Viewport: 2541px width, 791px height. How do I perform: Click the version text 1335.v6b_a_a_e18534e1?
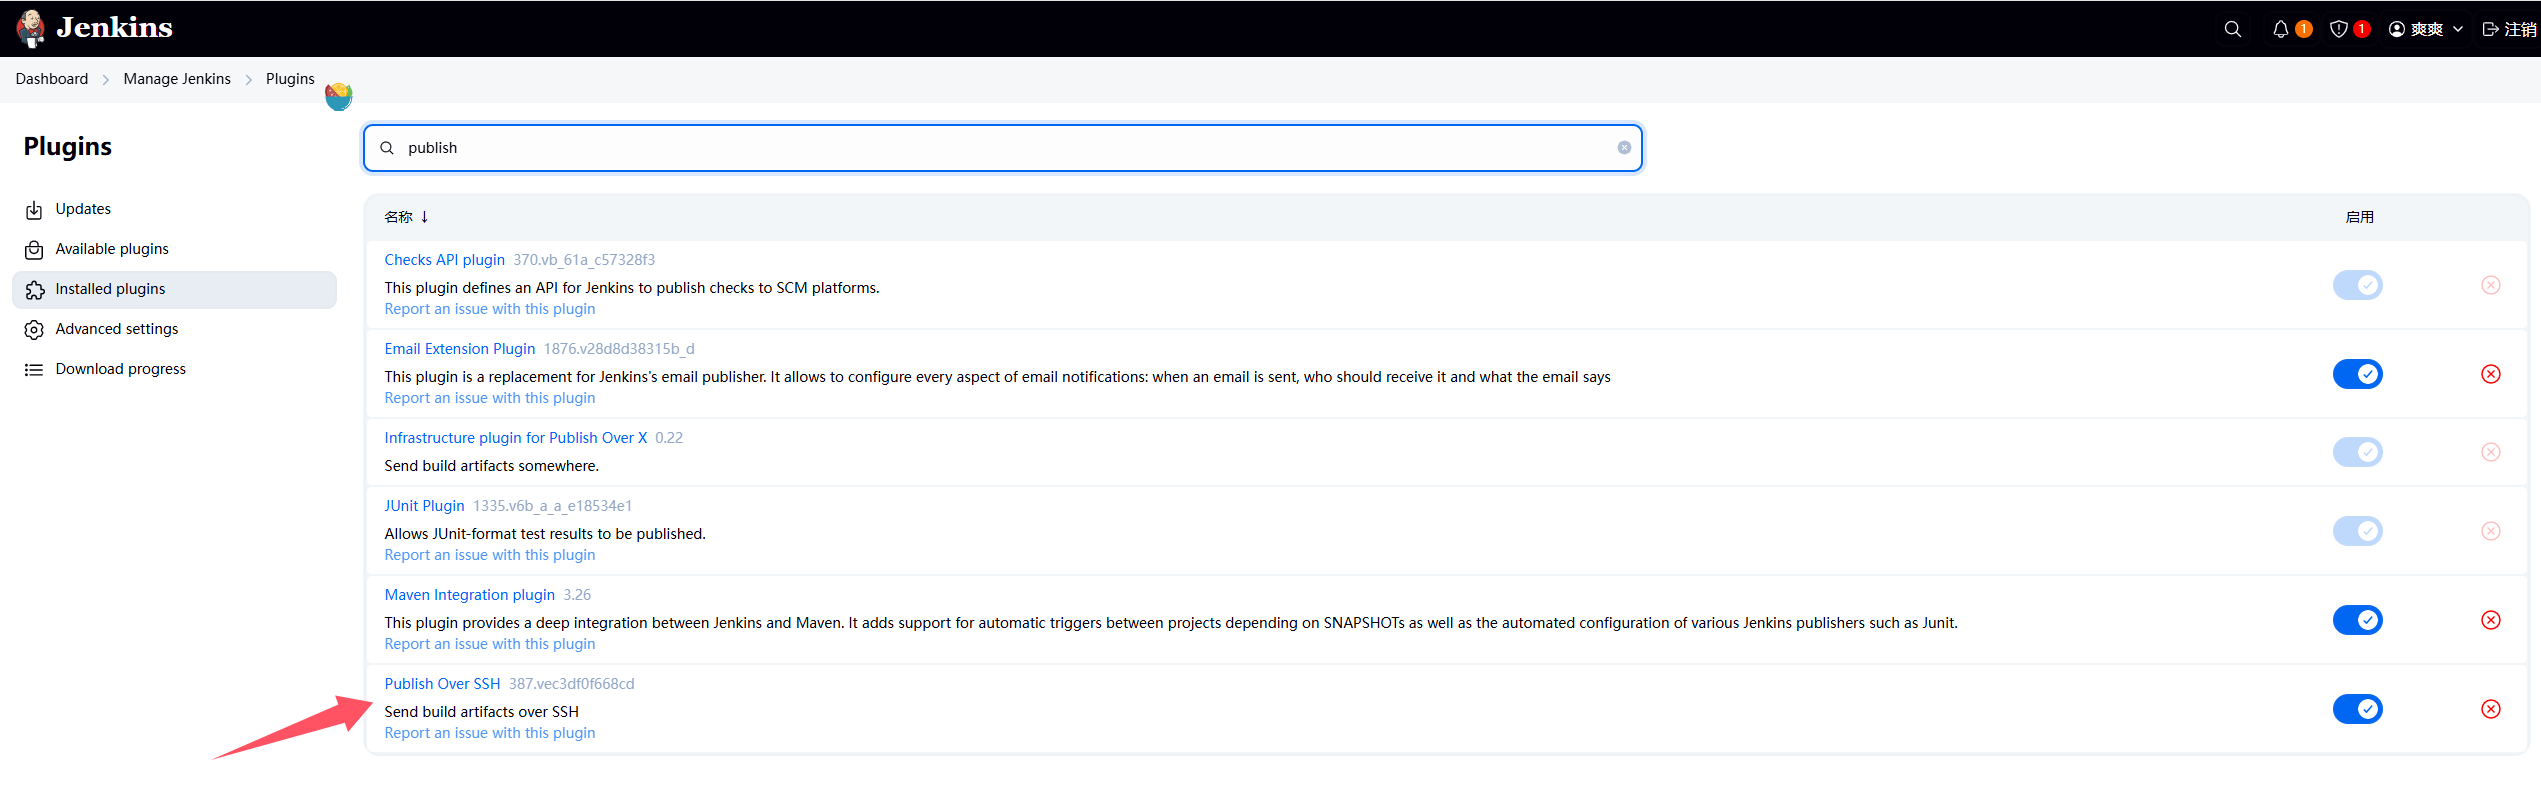click(x=553, y=506)
